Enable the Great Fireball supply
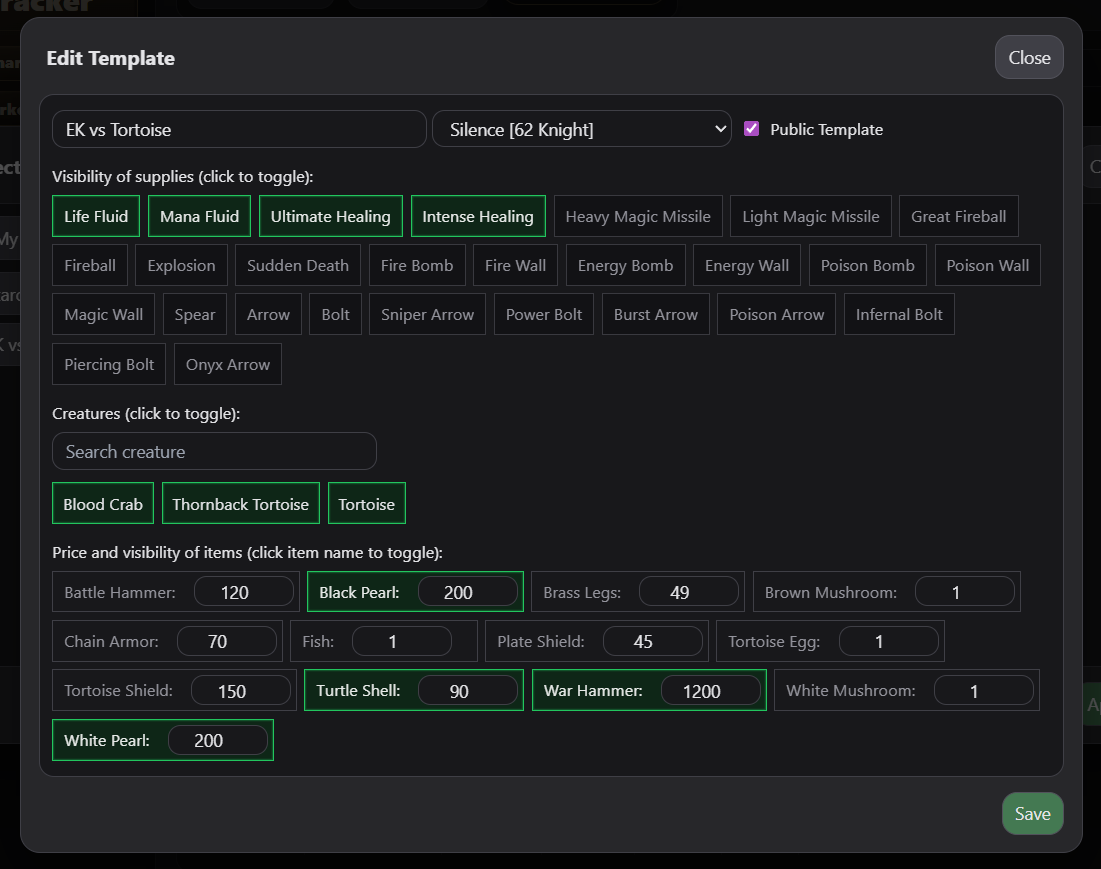Screen dimensions: 1101x869 [958, 216]
